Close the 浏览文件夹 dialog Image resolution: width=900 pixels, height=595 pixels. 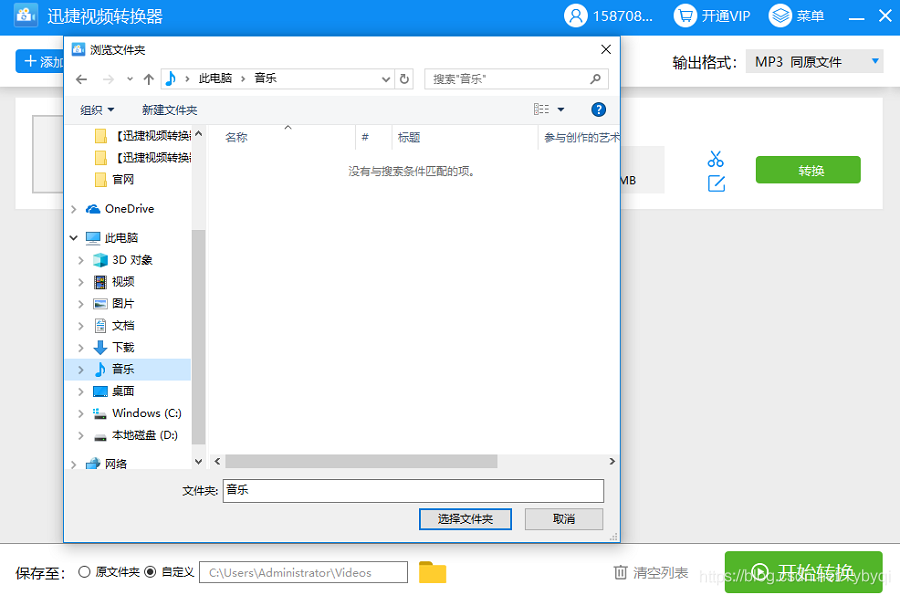606,50
